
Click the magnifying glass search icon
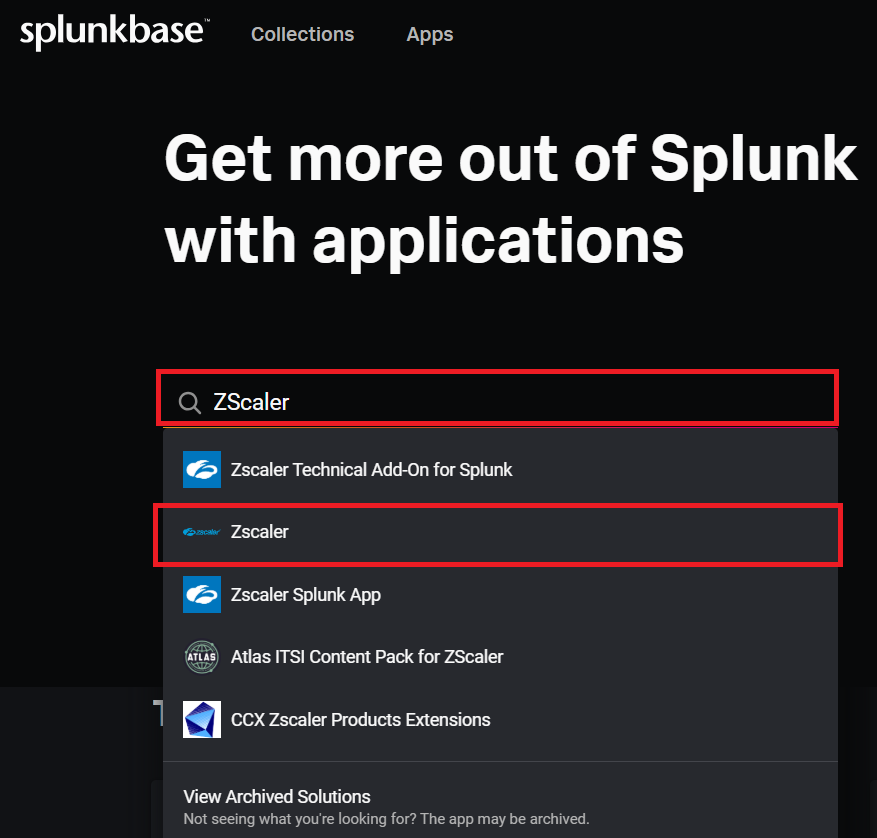click(189, 403)
